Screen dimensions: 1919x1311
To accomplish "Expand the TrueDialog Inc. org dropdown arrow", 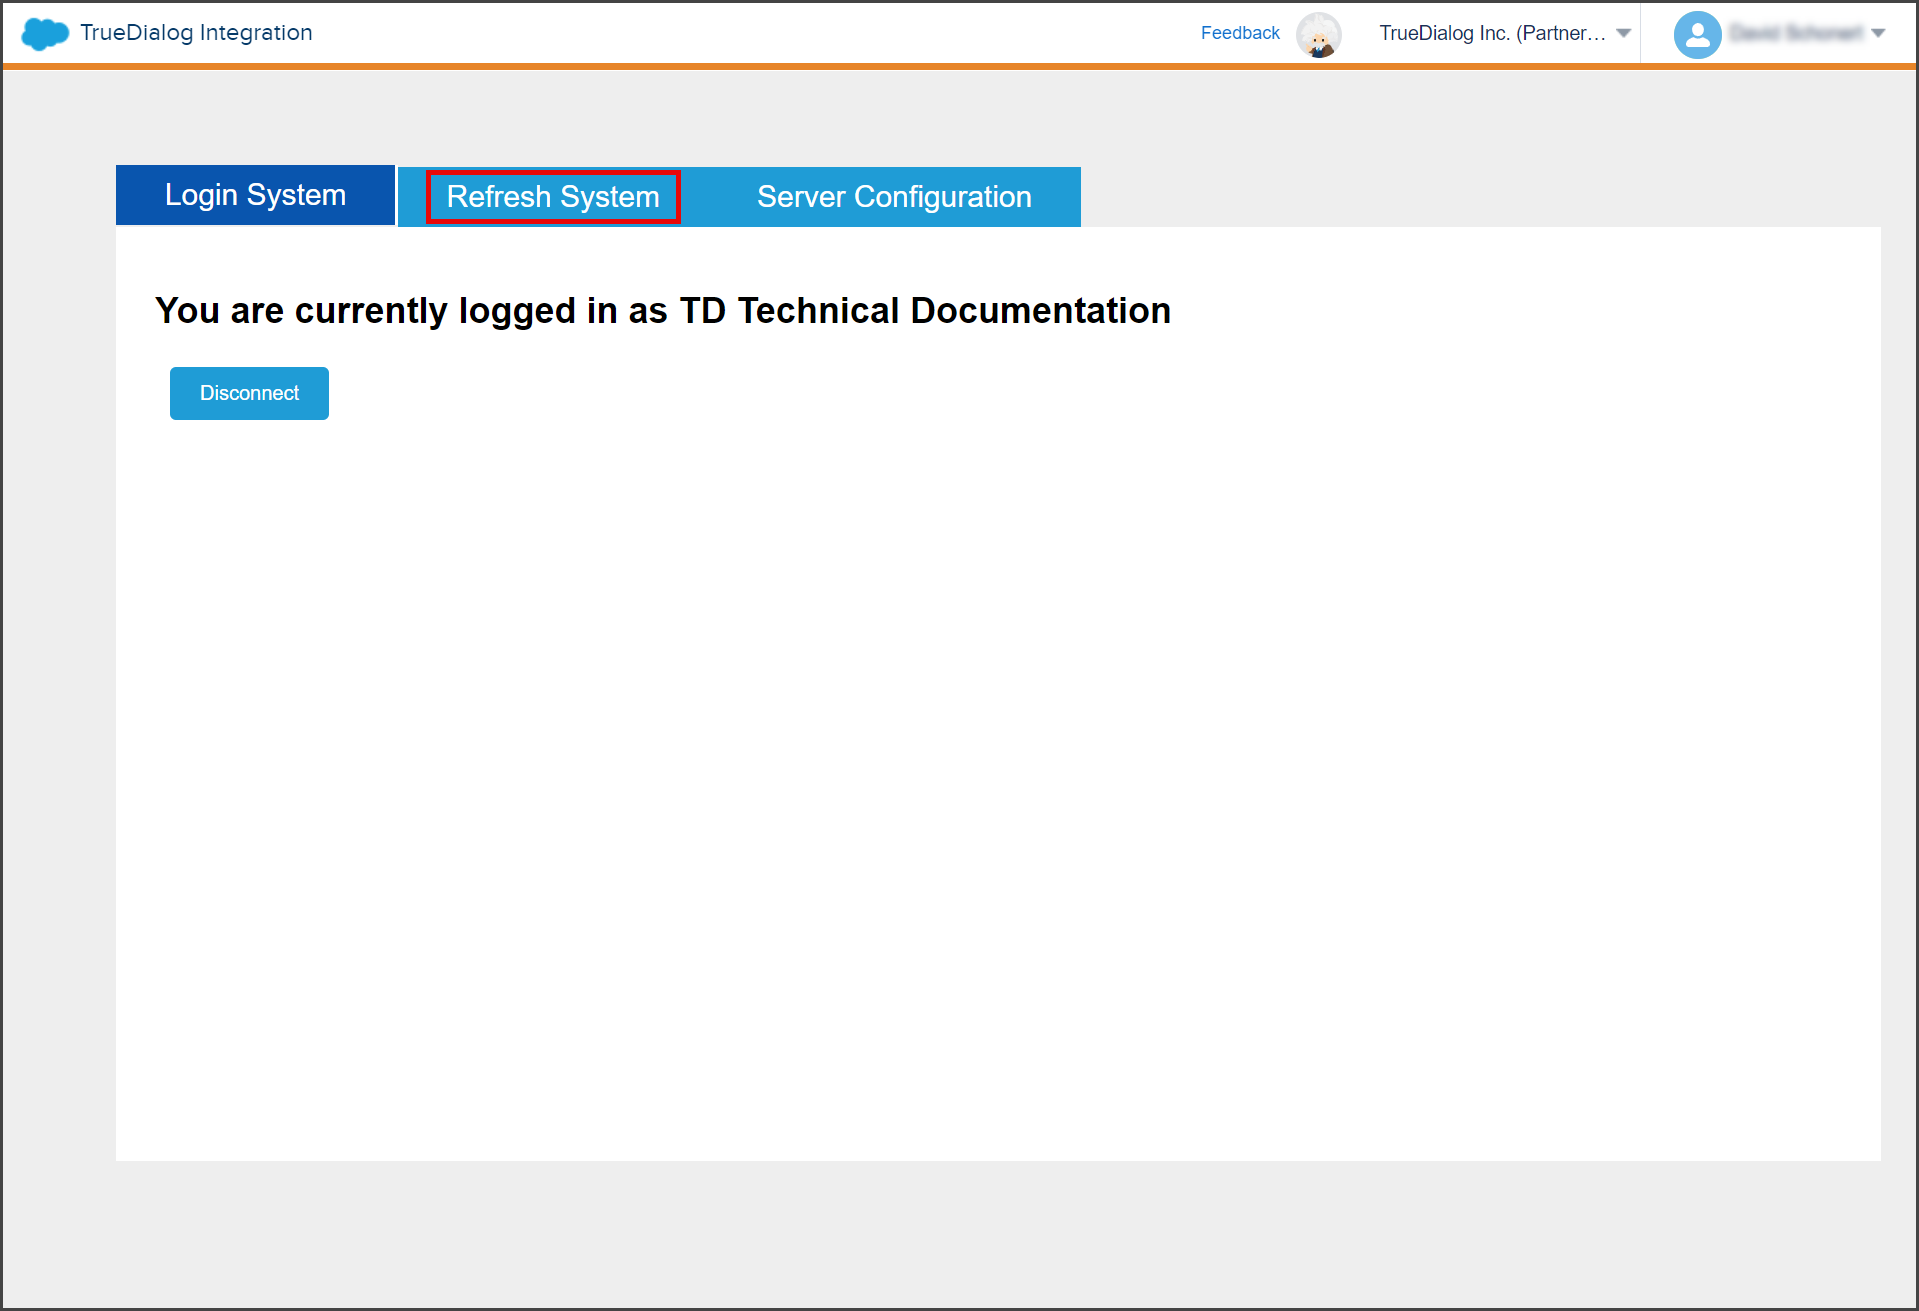I will pyautogui.click(x=1624, y=33).
